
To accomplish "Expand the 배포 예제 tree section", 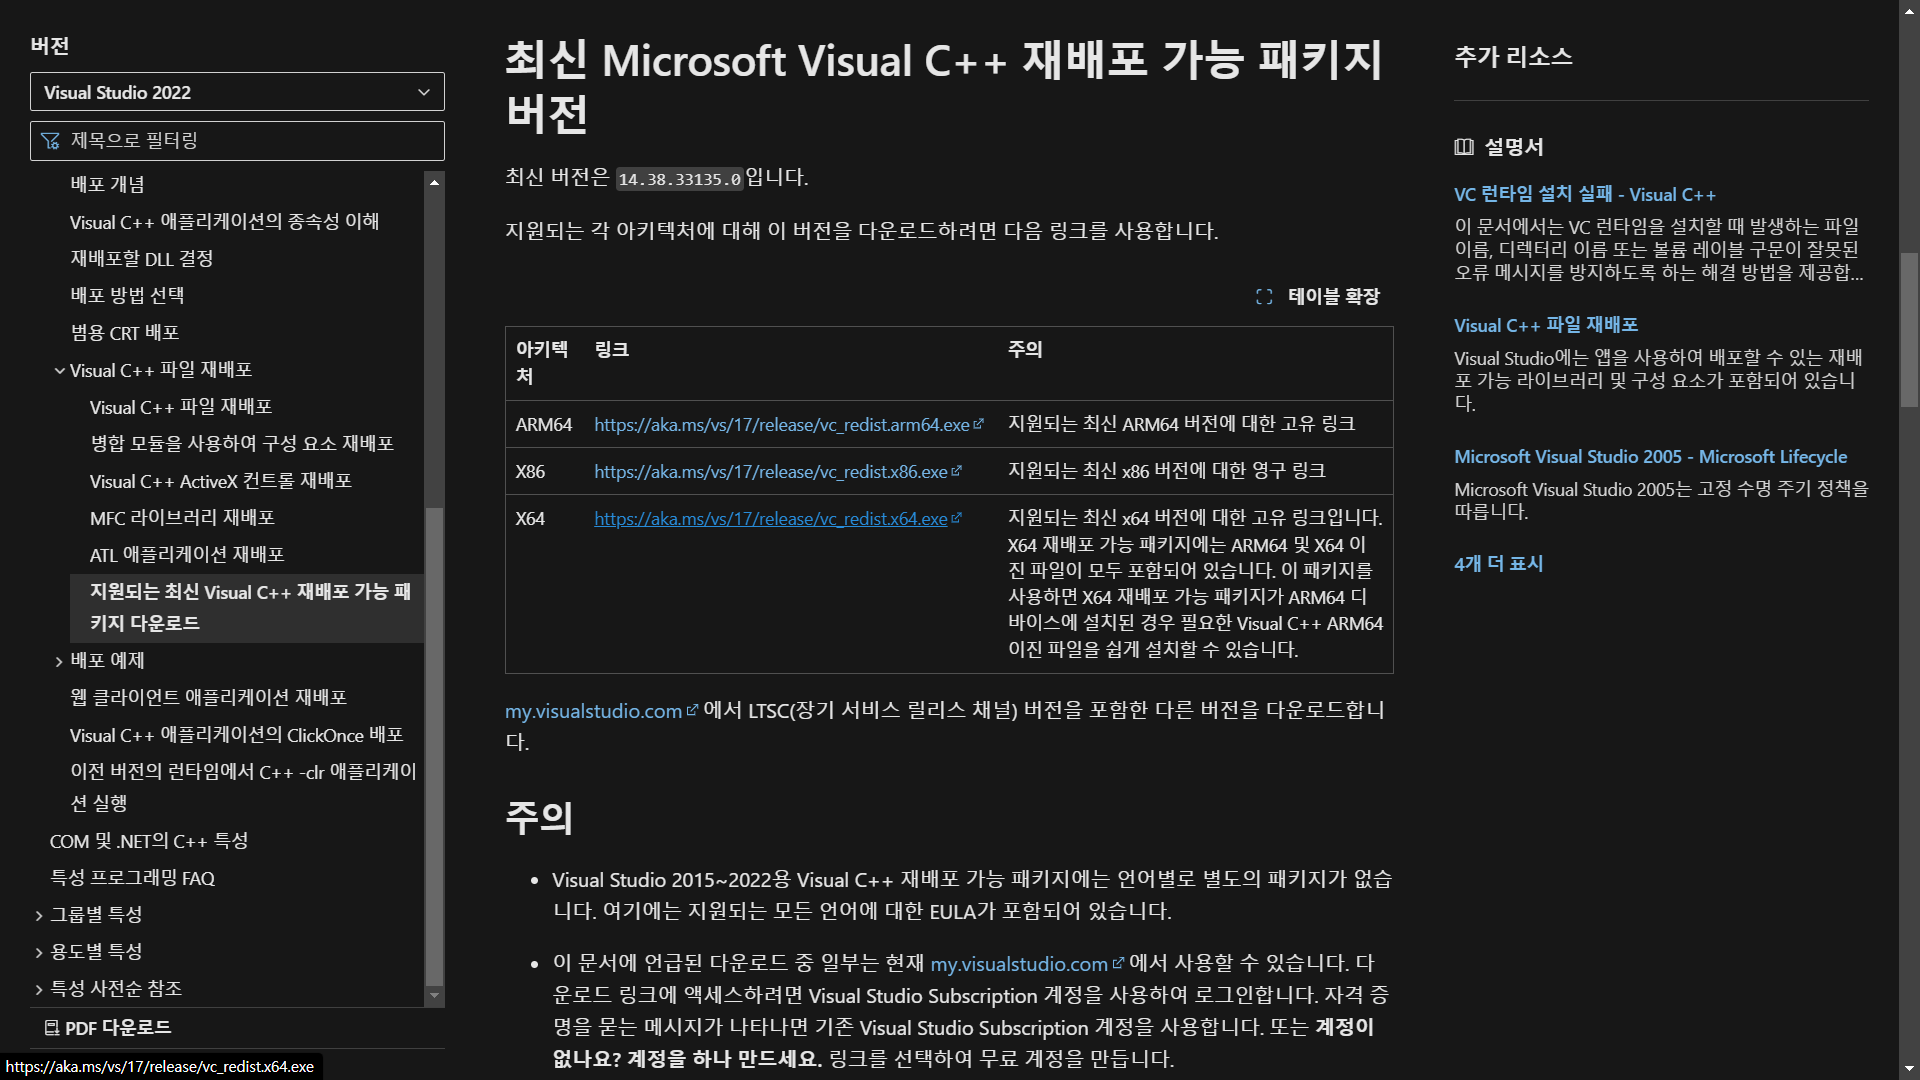I will pos(58,660).
